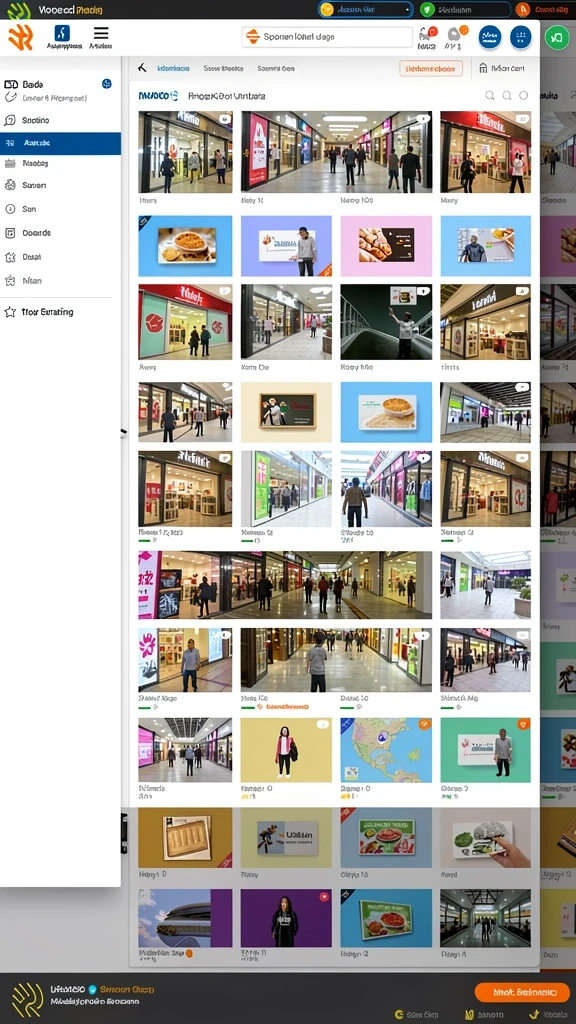The image size is (576, 1024).
Task: Click the back arrow above the gallery
Action: click(x=142, y=68)
